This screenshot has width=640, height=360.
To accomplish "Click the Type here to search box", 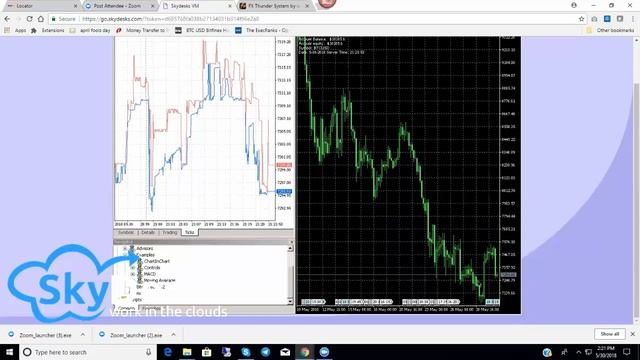I will 88,352.
